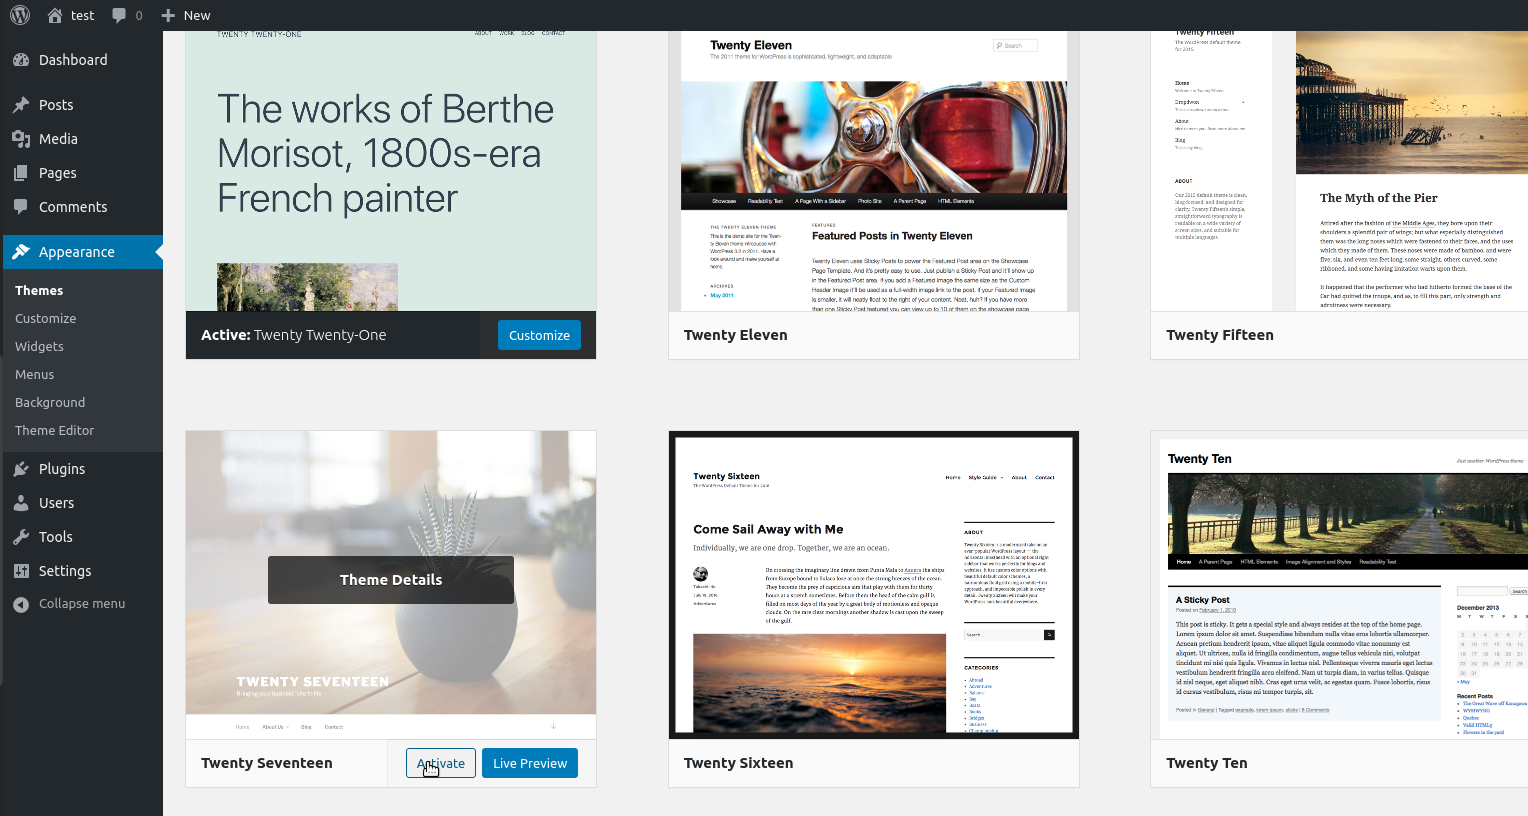Open Theme Details for Twenty Seventeen

tap(391, 580)
